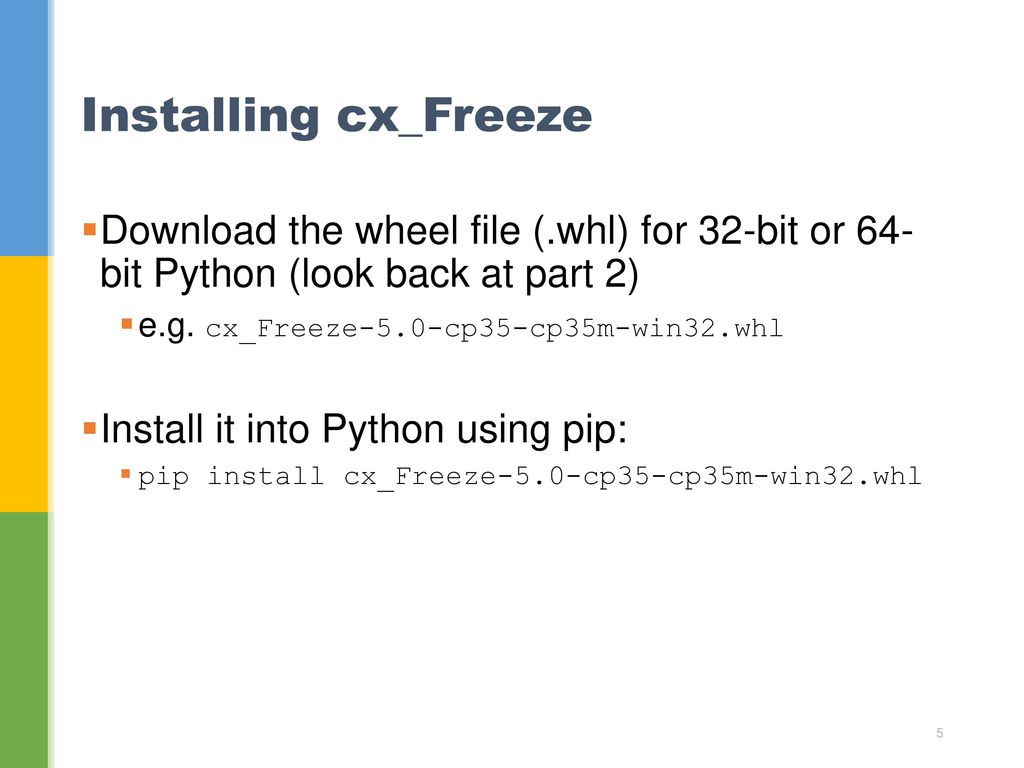Viewport: 1024px width, 768px height.
Task: Click the word 'Installing' in the title
Action: (200, 116)
